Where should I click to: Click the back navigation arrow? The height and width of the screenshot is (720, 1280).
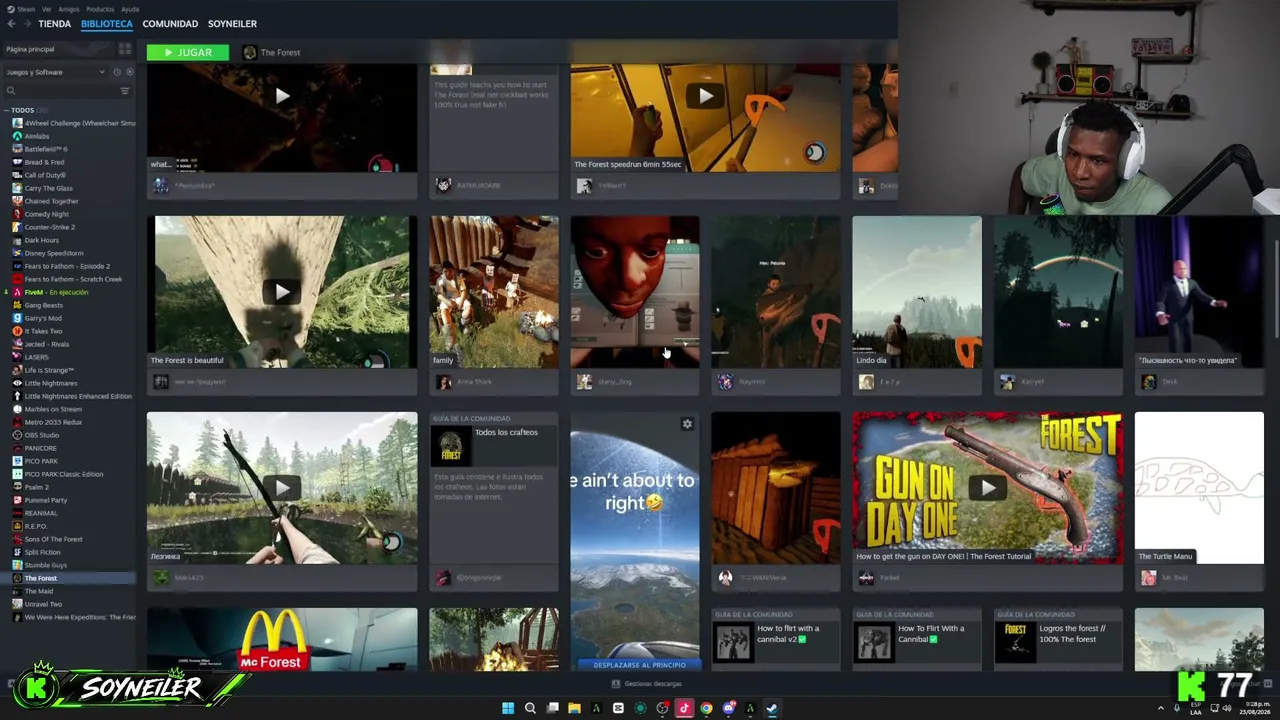(x=11, y=24)
